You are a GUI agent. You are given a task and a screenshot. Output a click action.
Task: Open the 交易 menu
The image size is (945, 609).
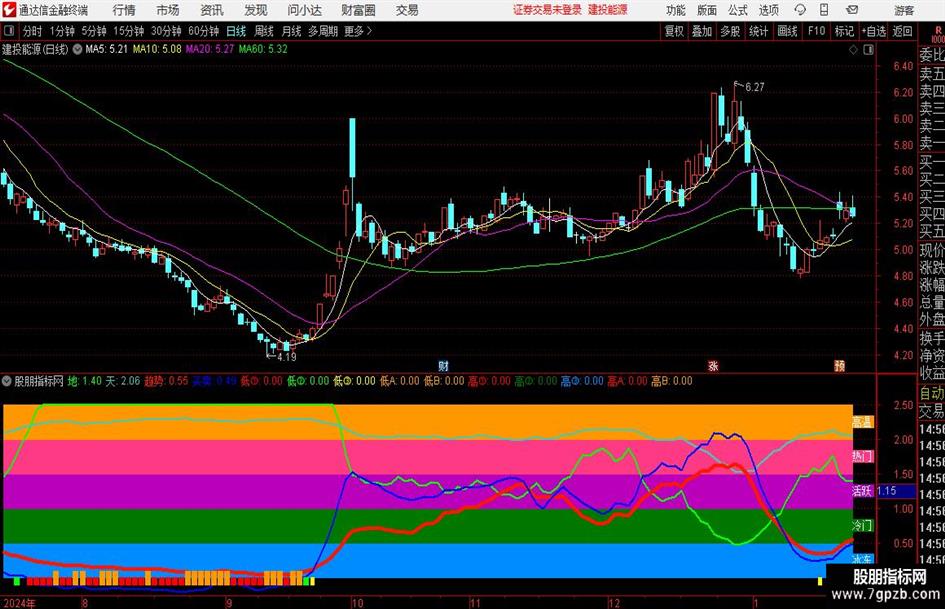tap(407, 10)
